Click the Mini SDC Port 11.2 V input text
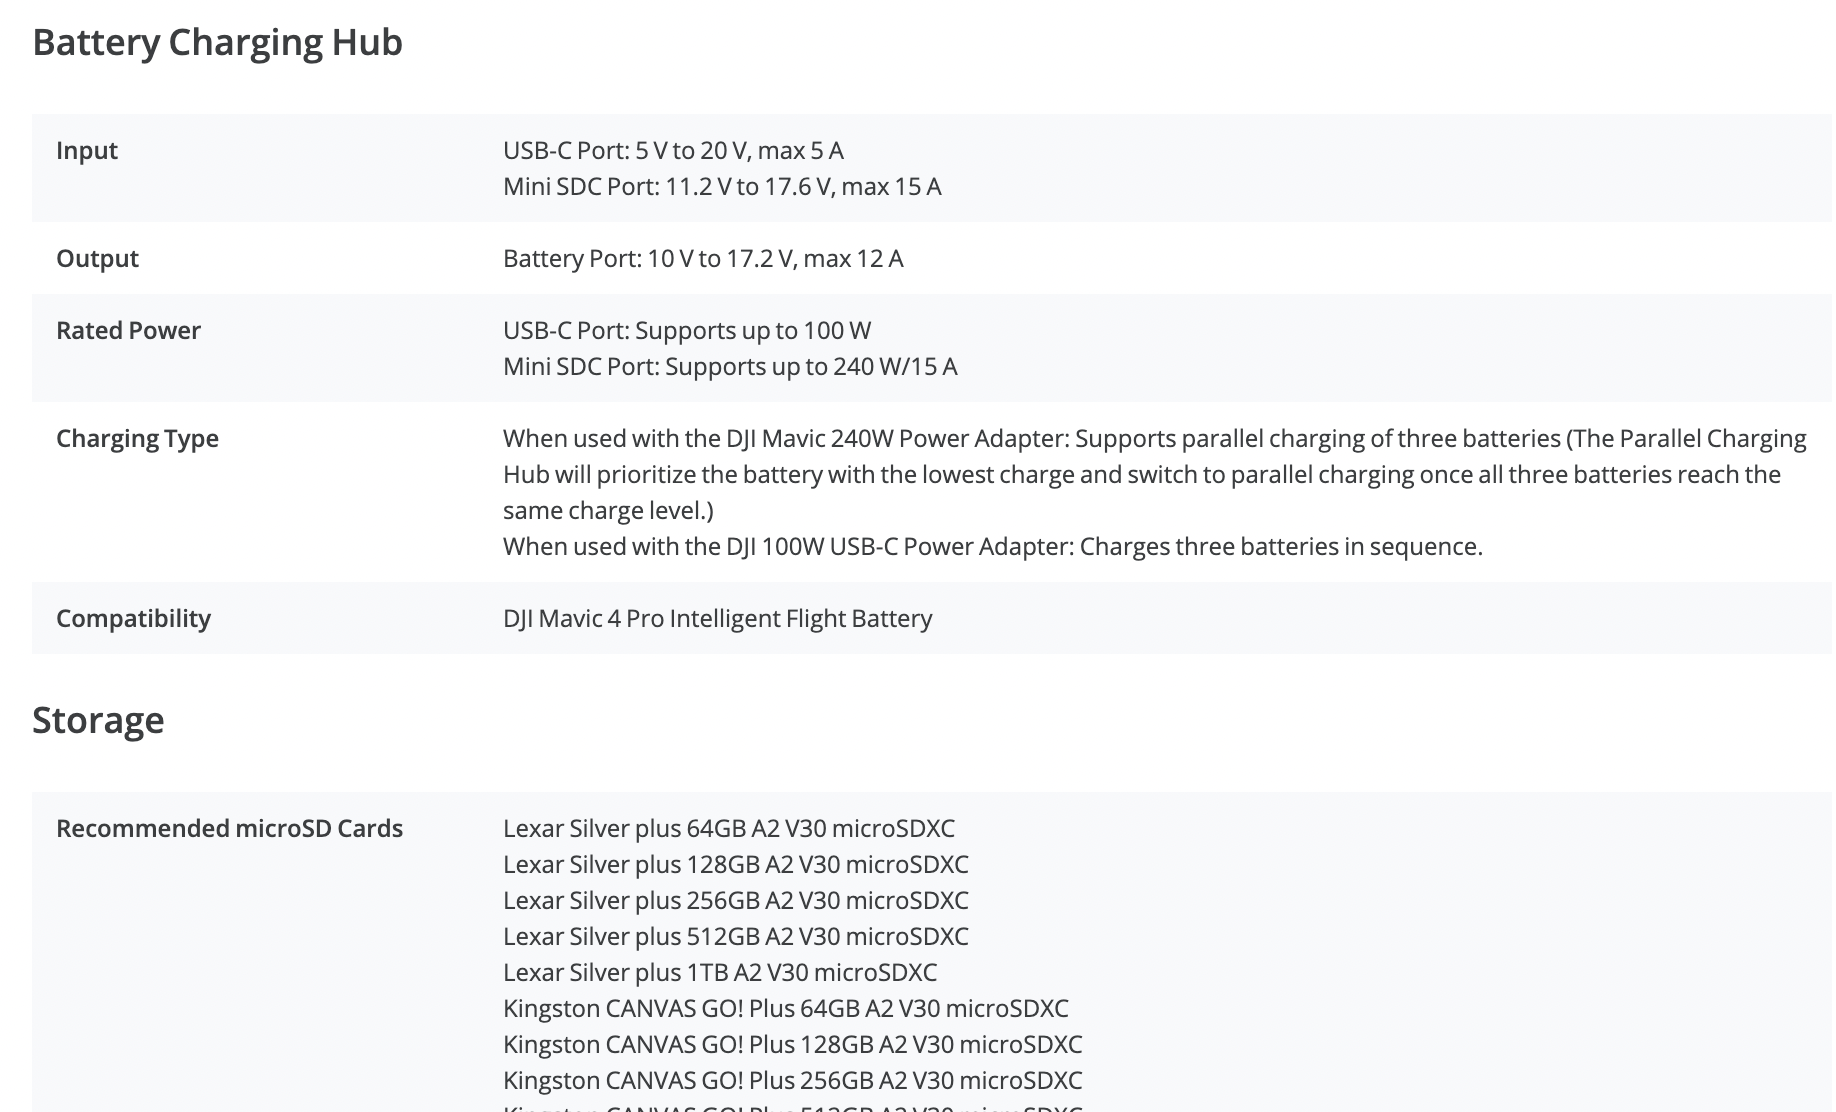This screenshot has width=1836, height=1112. (722, 186)
